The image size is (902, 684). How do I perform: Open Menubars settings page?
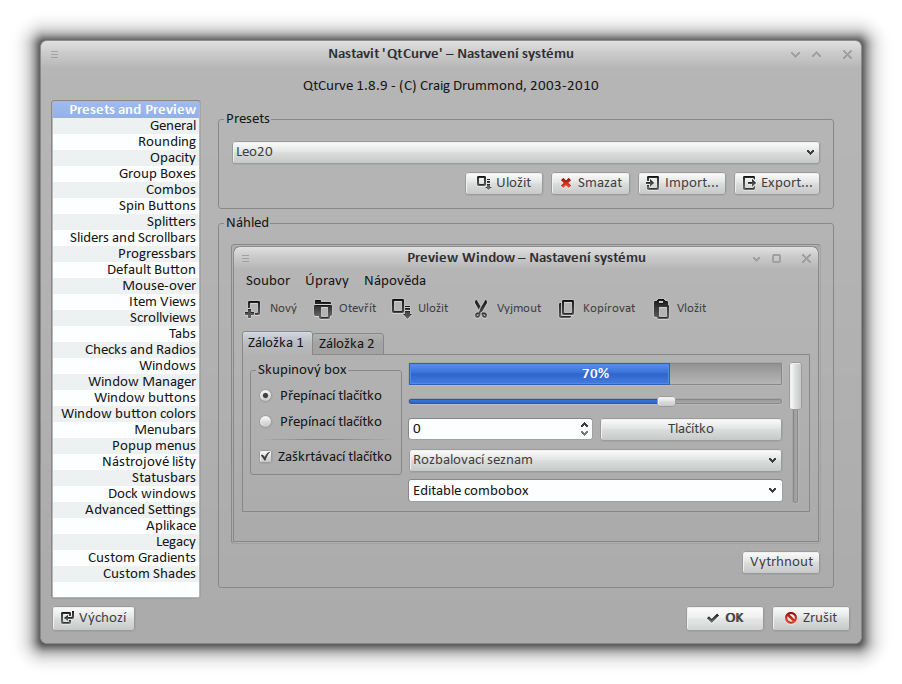126,430
